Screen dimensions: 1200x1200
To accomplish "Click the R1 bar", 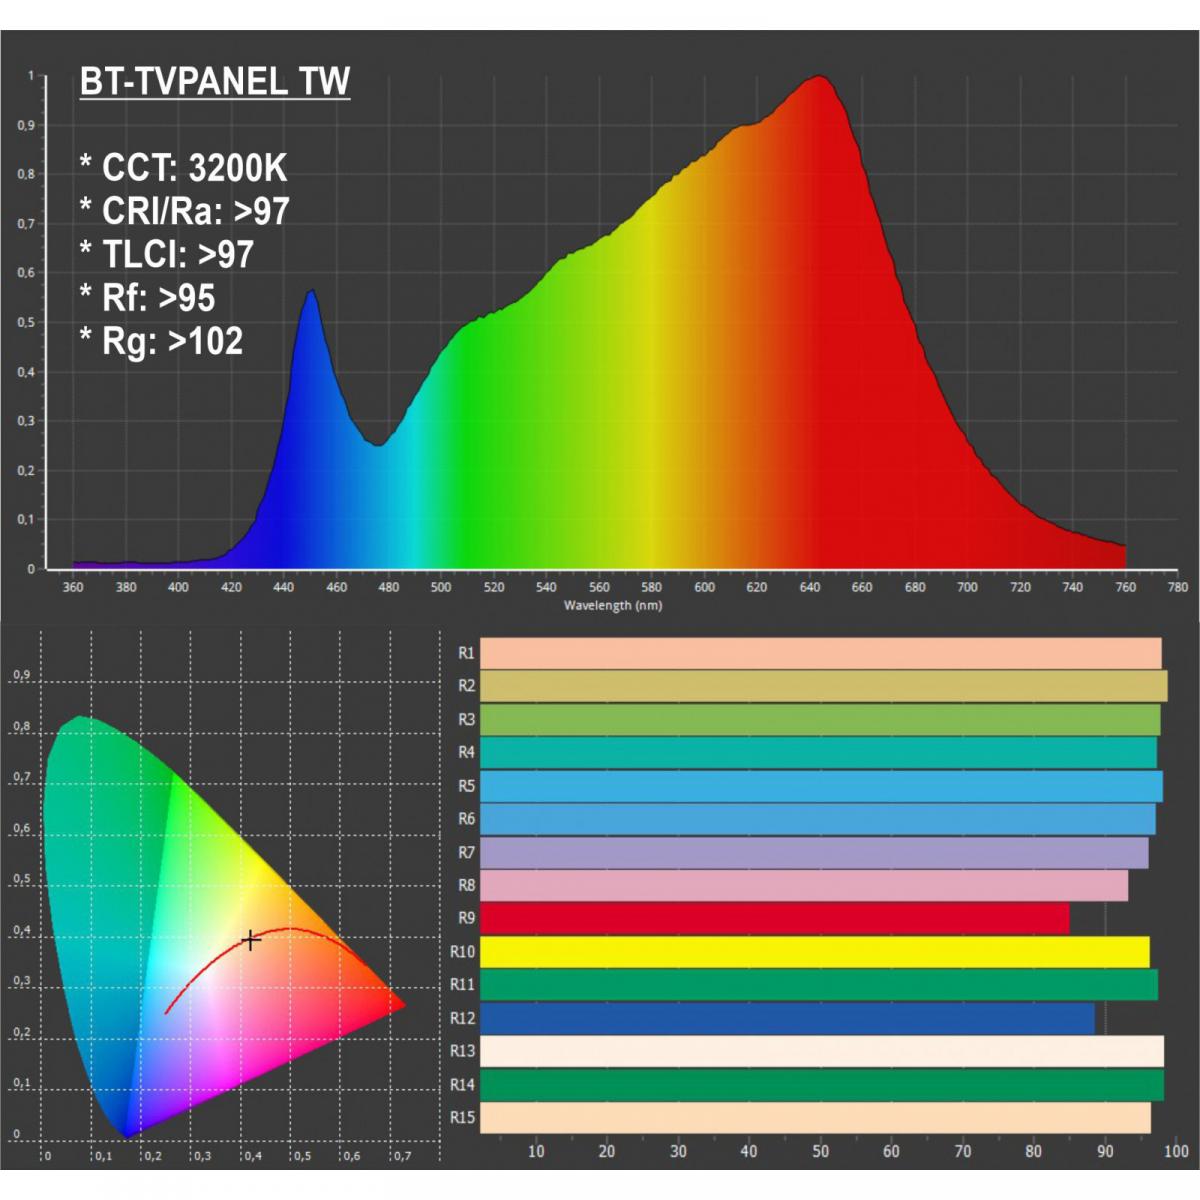I will [x=820, y=651].
